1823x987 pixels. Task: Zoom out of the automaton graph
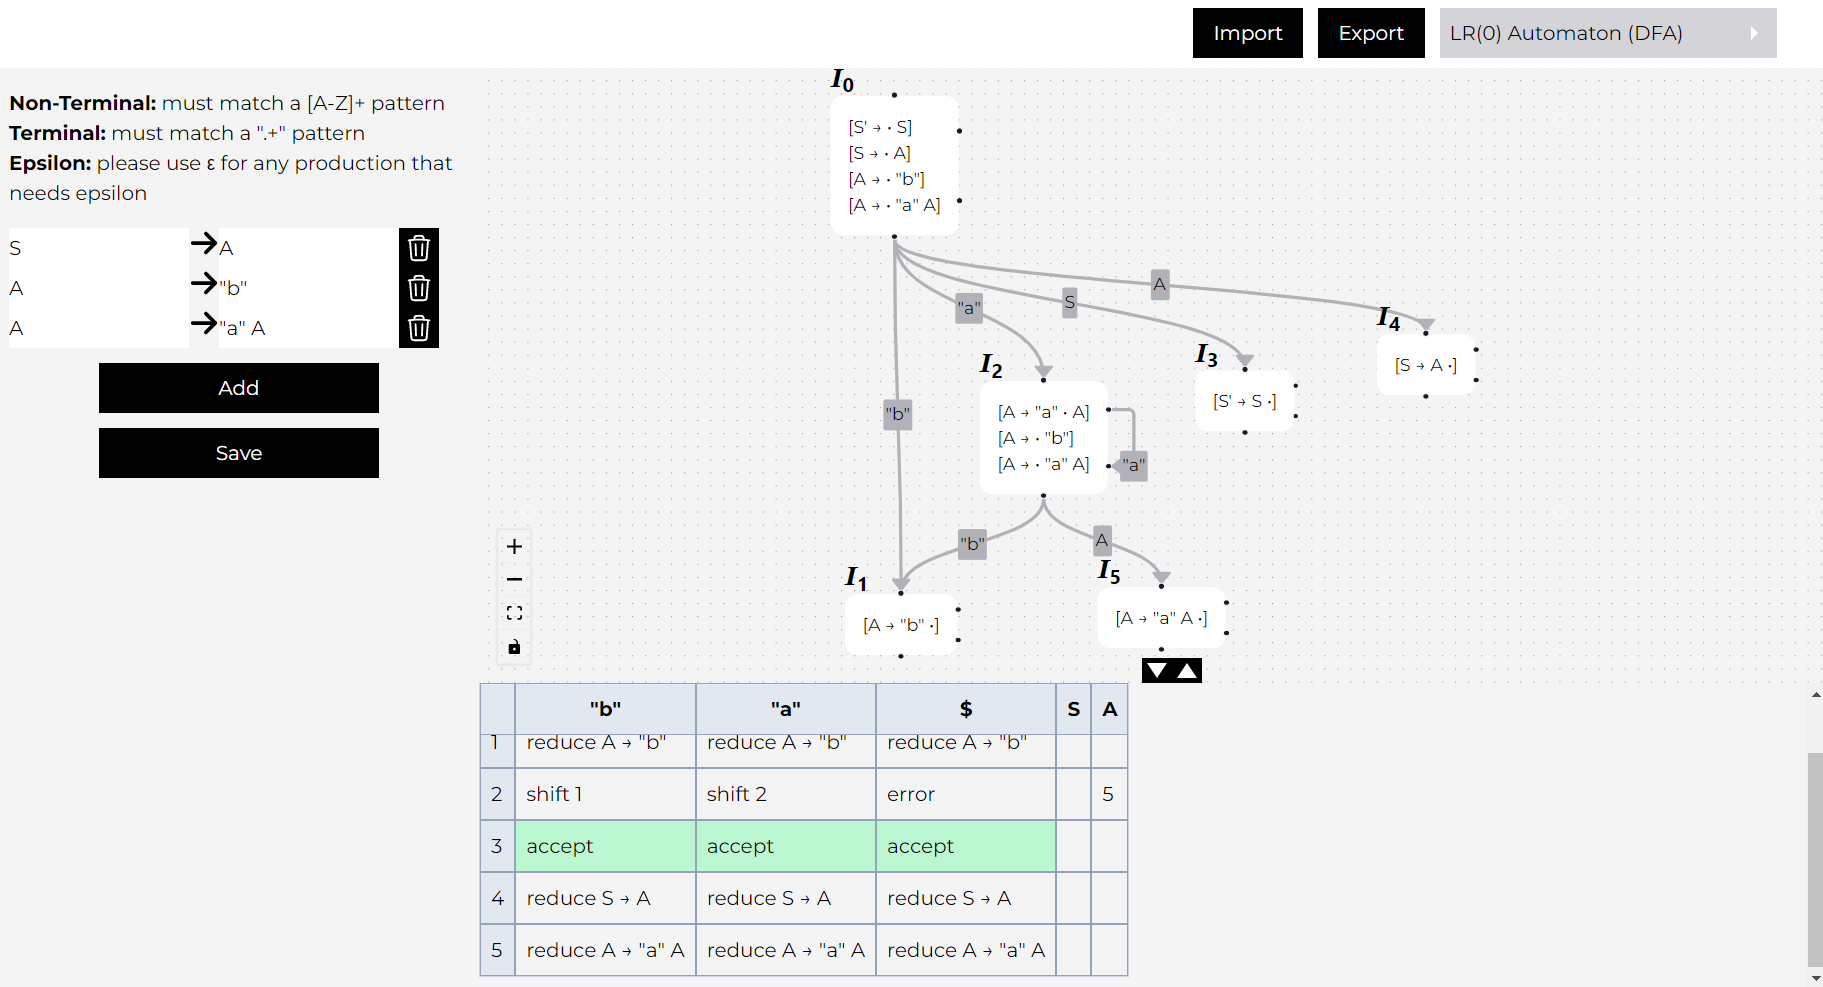pos(514,580)
